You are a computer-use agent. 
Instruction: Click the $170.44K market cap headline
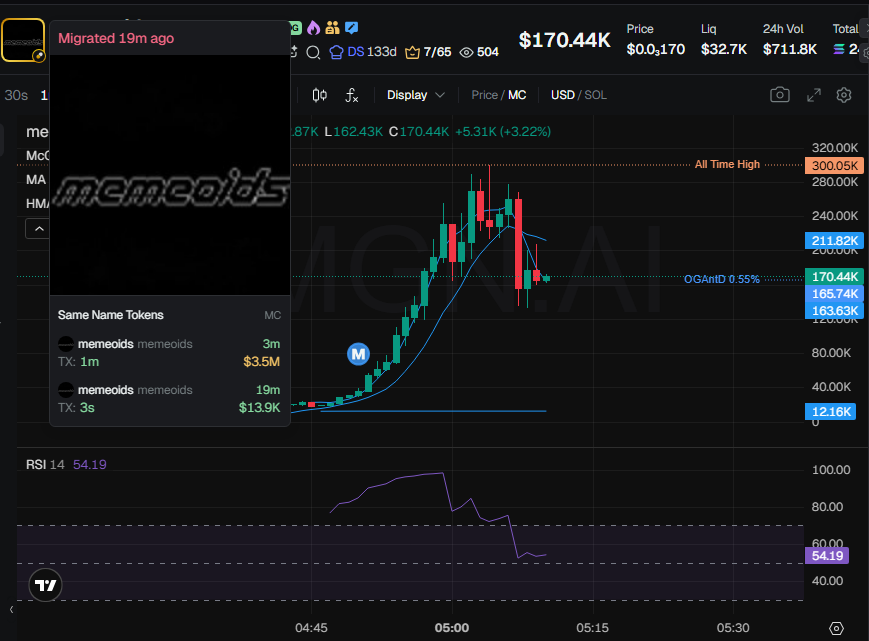click(x=564, y=40)
